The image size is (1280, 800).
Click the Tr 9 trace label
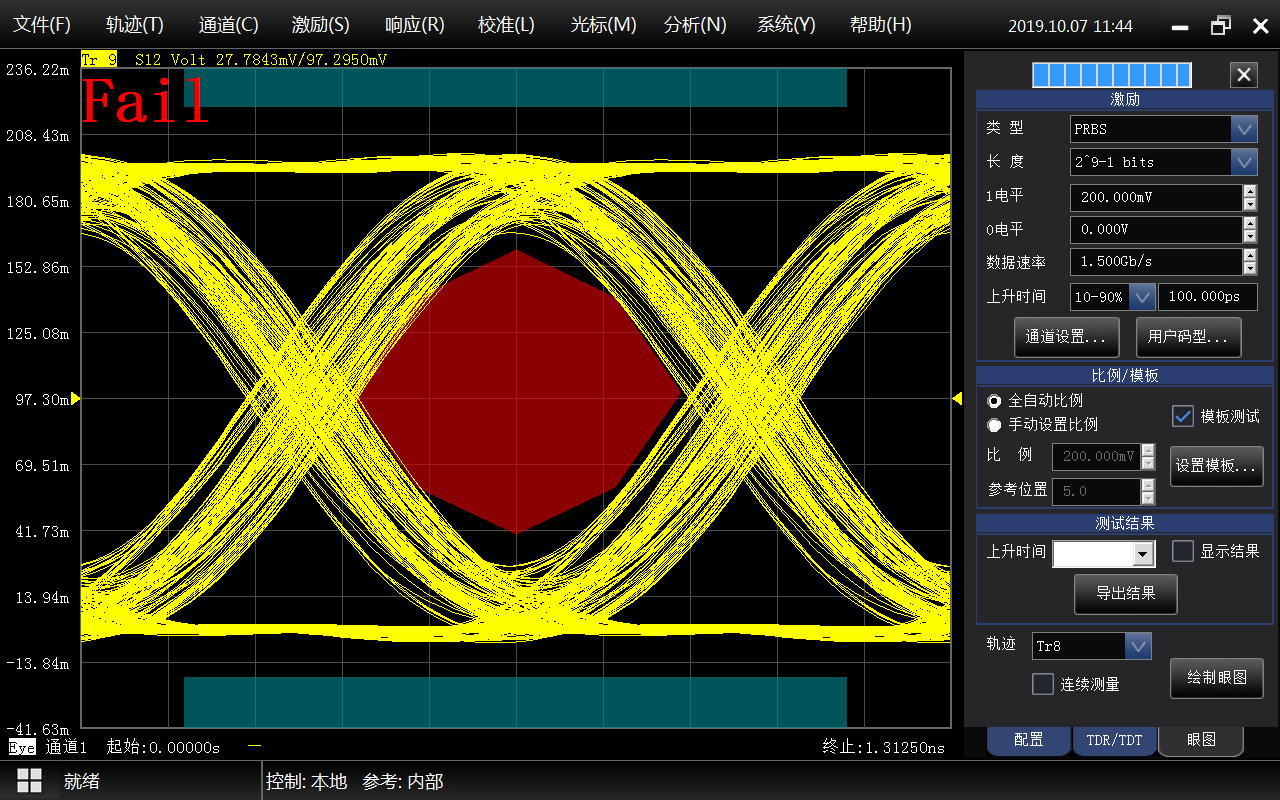tap(99, 60)
